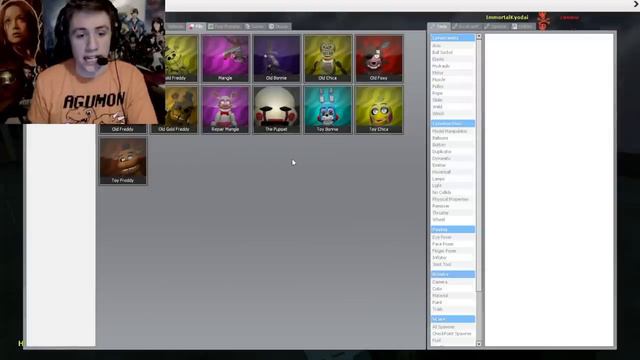Screen dimensions: 640x360
Task: Select the Weld tool
Action: click(x=453, y=107)
